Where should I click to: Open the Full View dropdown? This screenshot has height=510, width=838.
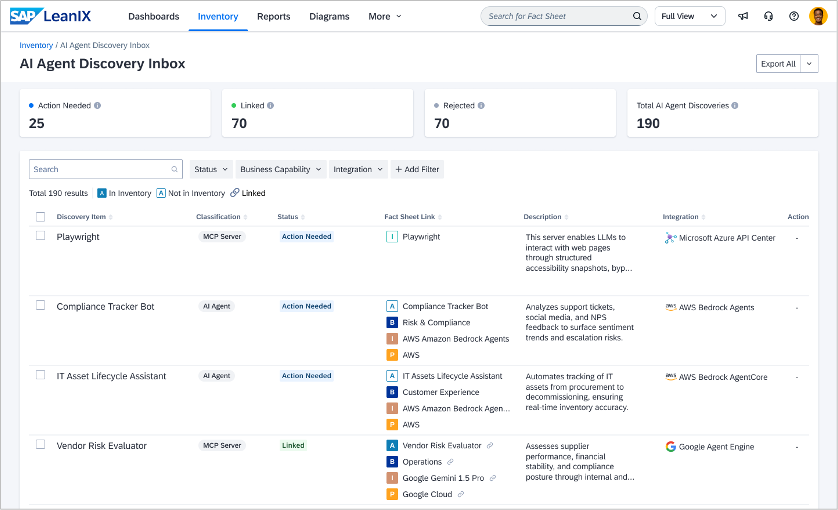pos(690,16)
